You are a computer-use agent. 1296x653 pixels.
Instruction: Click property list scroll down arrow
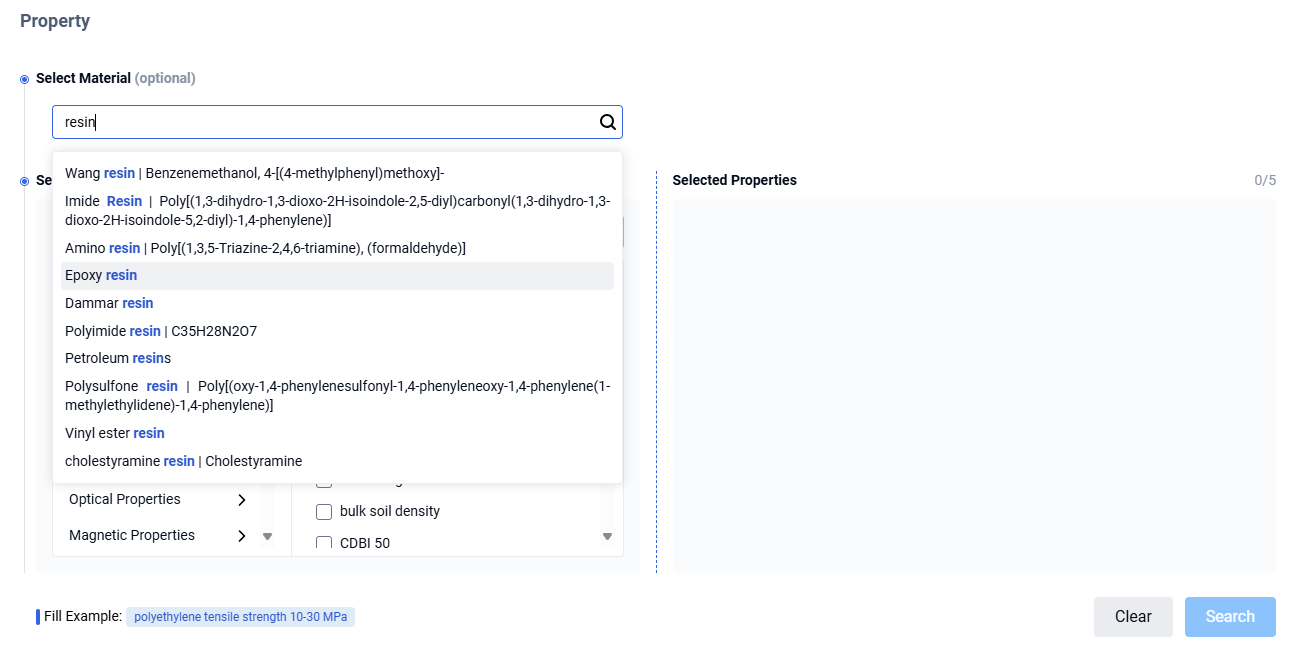[607, 537]
